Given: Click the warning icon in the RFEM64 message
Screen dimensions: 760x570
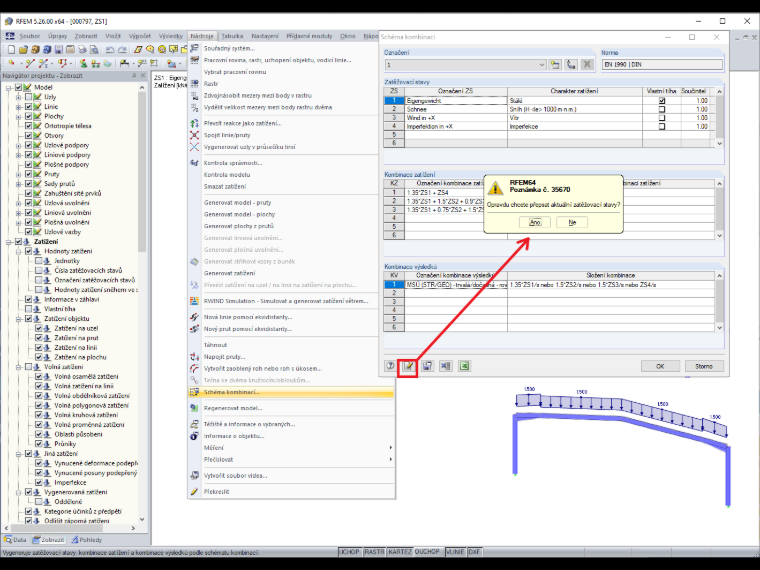Looking at the screenshot, I should coord(495,188).
